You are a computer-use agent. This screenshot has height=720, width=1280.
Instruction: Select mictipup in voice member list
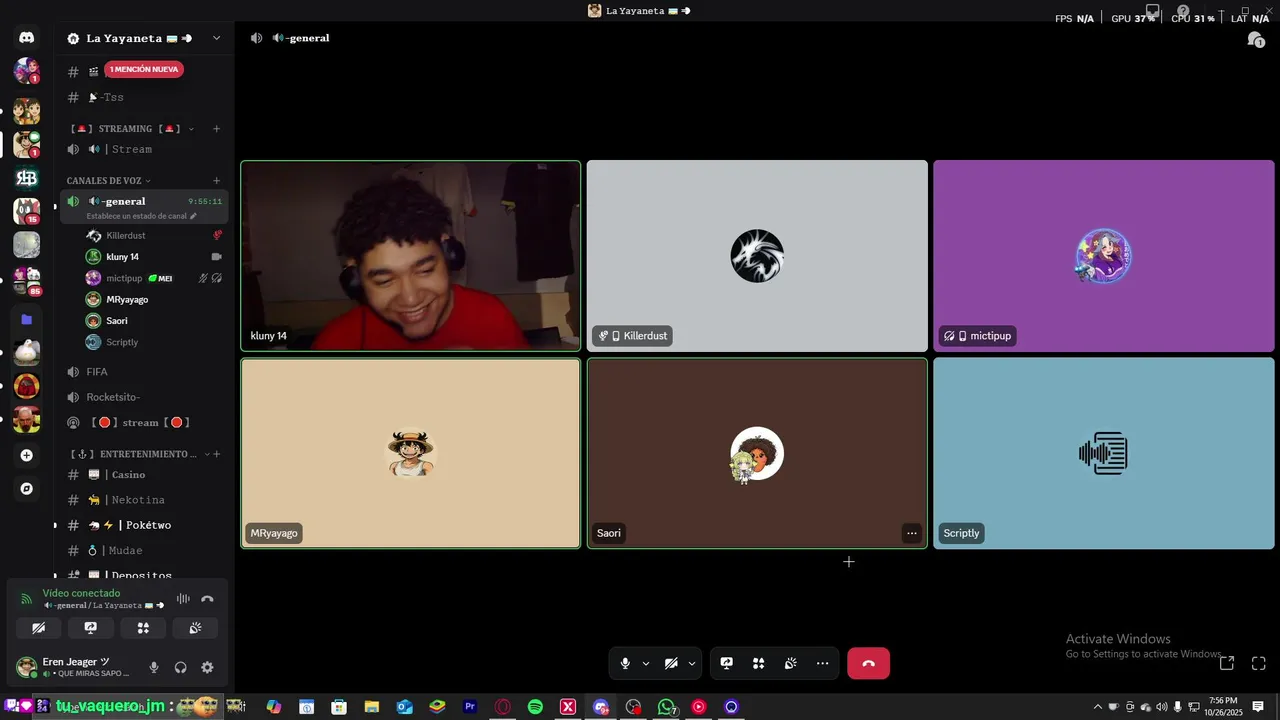click(x=154, y=278)
